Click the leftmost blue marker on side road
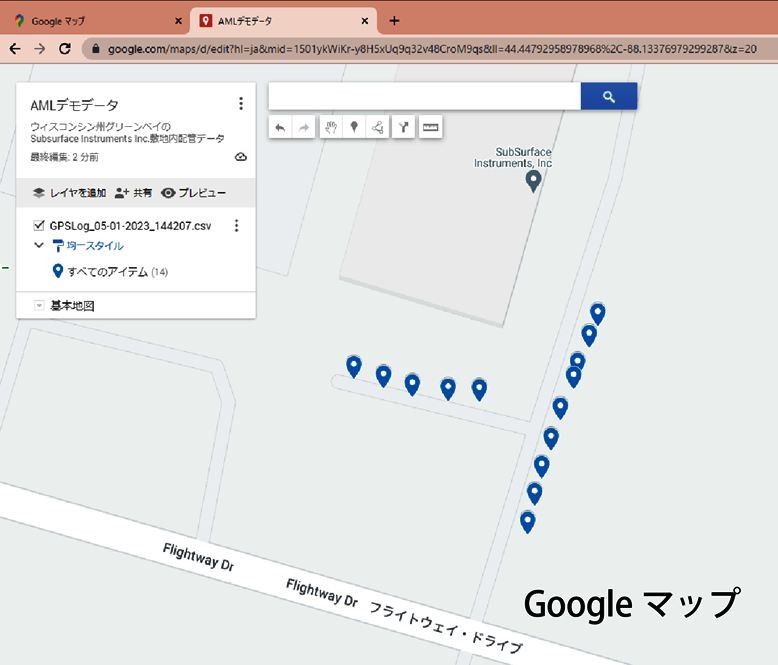Screen dimensions: 778x665 coord(354,367)
